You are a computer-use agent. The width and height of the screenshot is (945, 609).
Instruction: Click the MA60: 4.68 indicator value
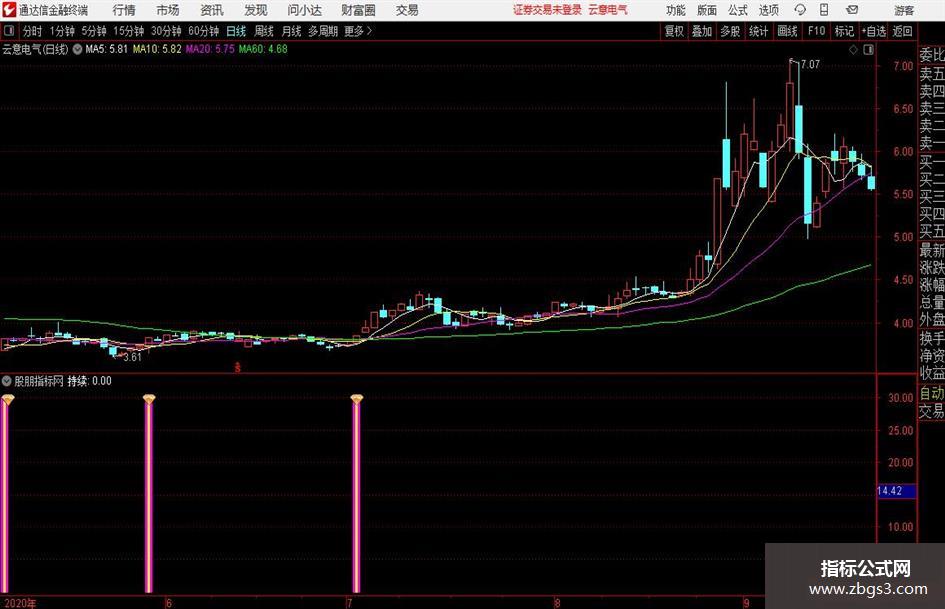pyautogui.click(x=263, y=49)
